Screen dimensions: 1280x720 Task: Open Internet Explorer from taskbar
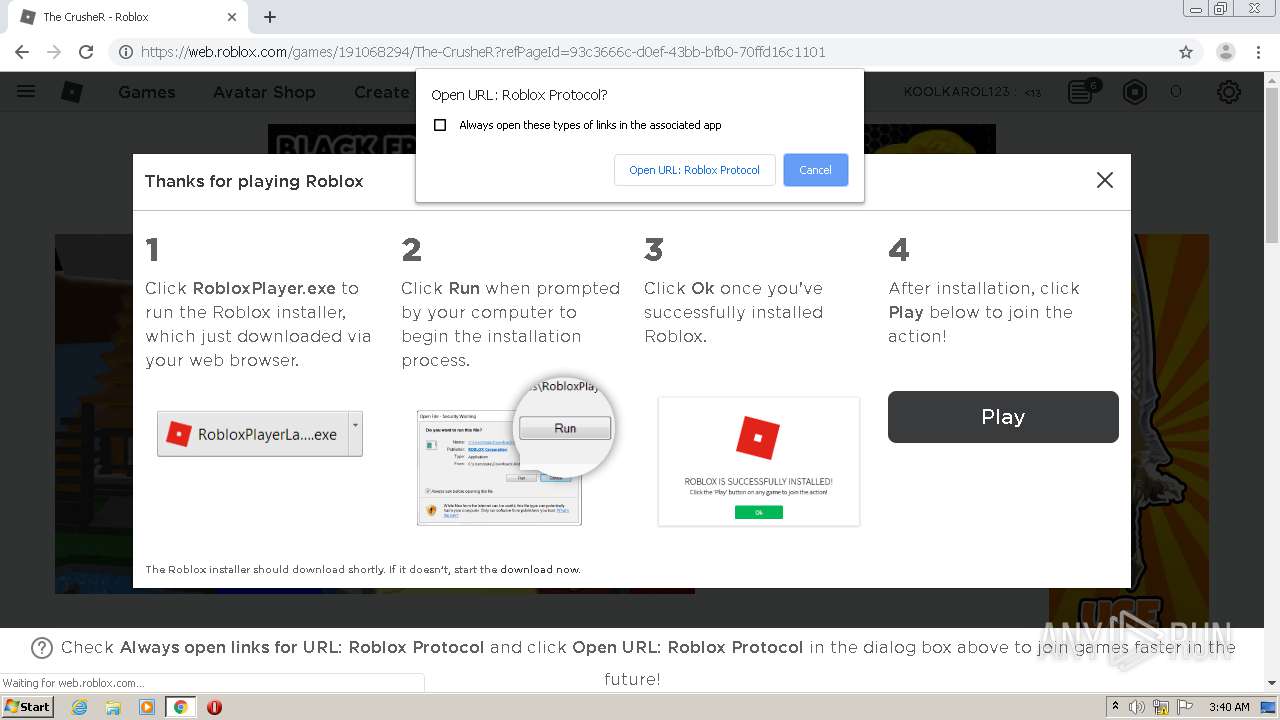click(79, 707)
